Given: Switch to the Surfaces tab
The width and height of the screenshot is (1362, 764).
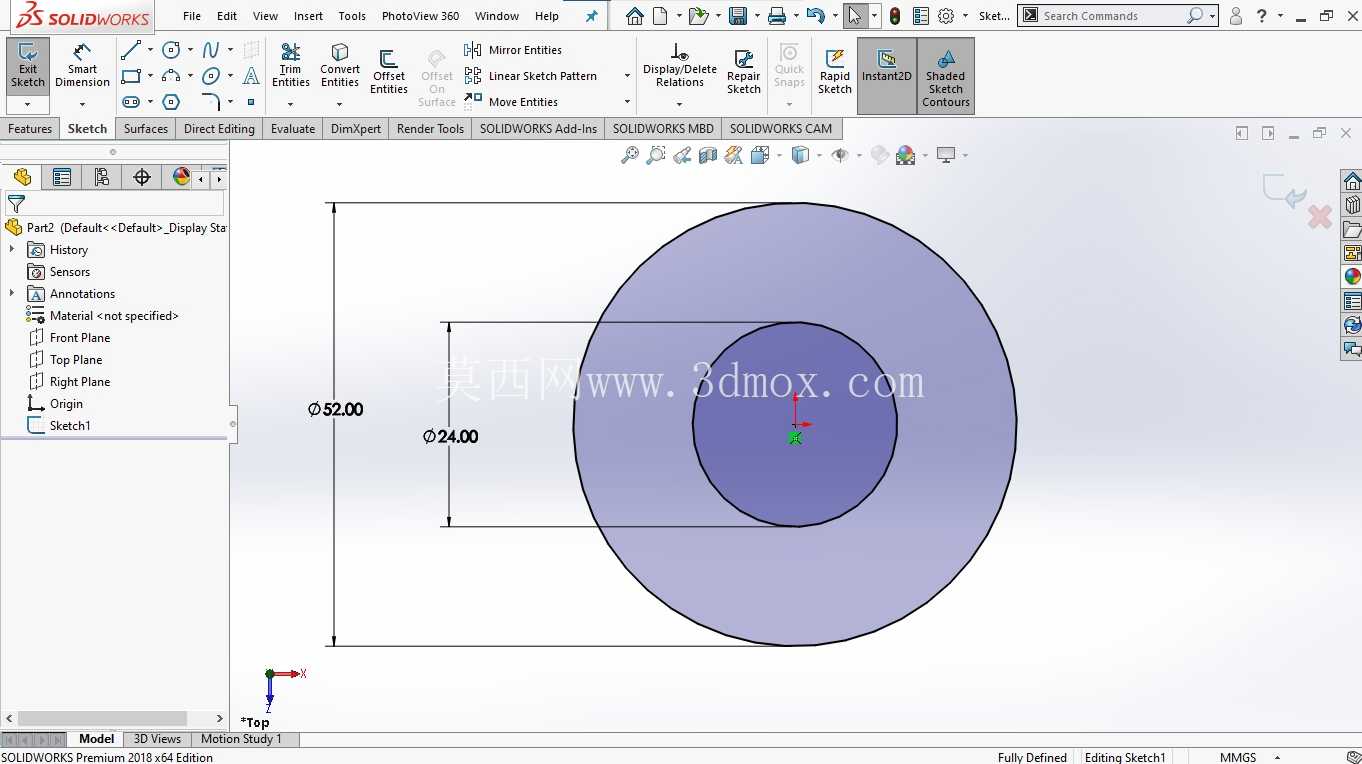Looking at the screenshot, I should (x=146, y=129).
